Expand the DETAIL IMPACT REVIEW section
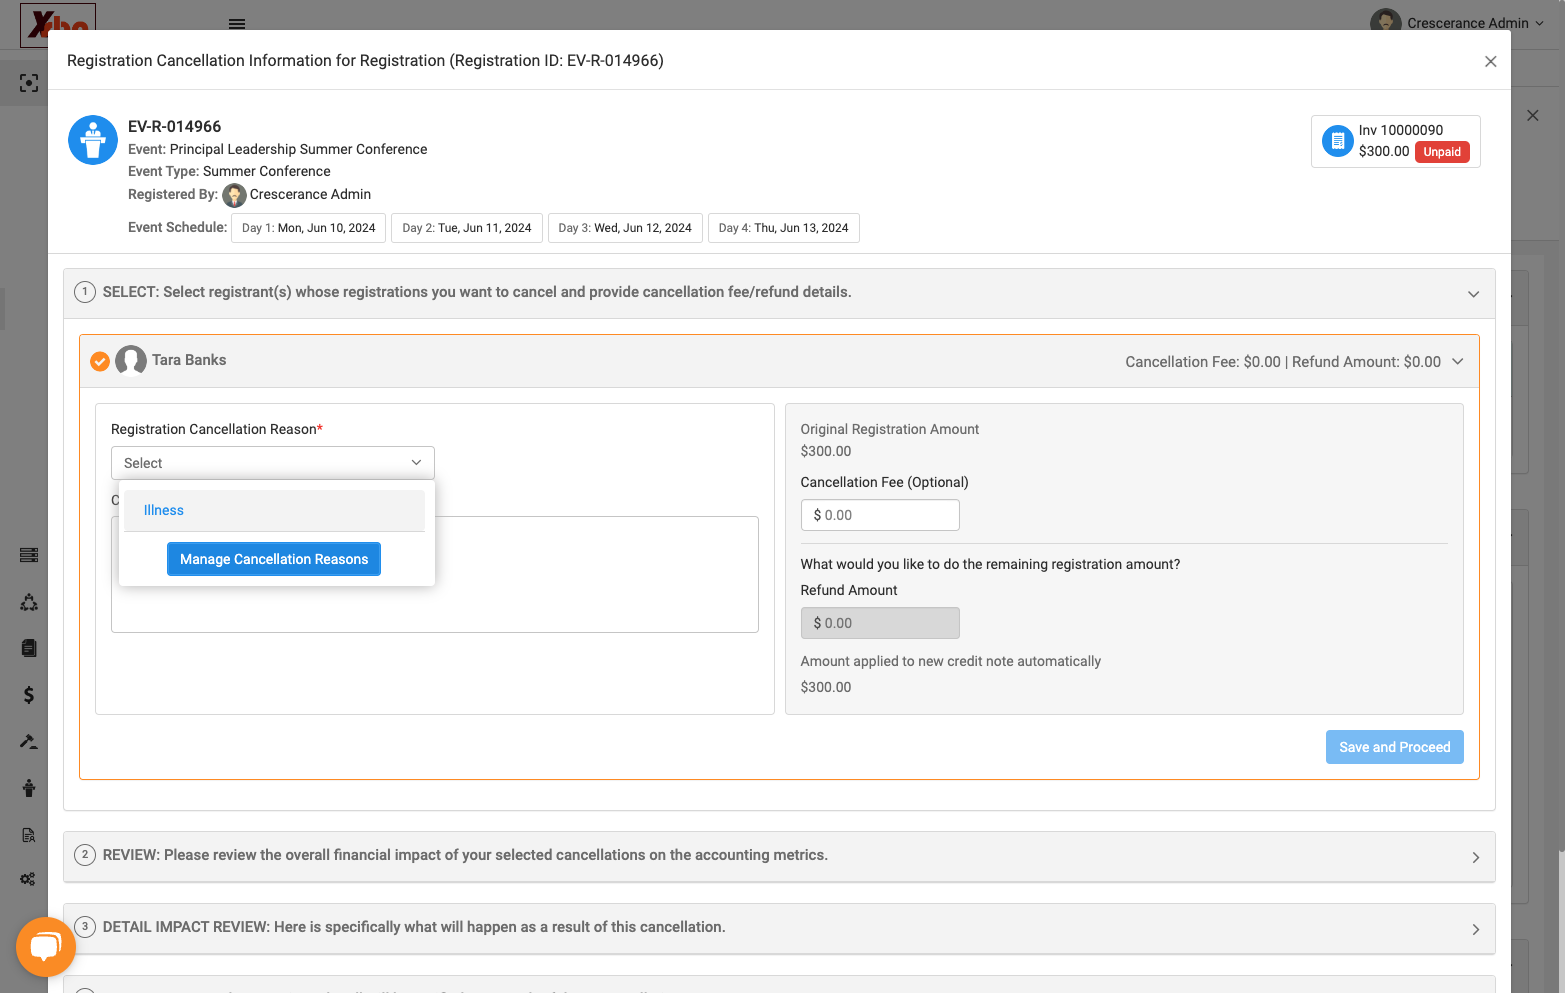This screenshot has width=1565, height=993. (x=1475, y=930)
